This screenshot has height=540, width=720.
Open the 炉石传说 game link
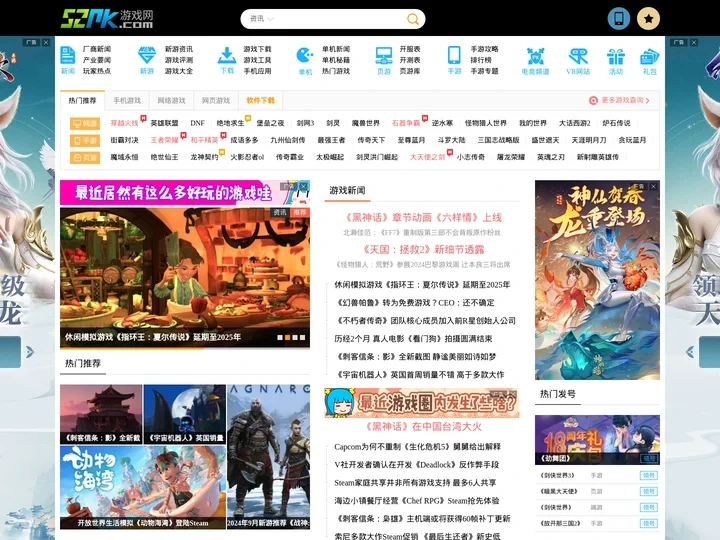coord(616,123)
